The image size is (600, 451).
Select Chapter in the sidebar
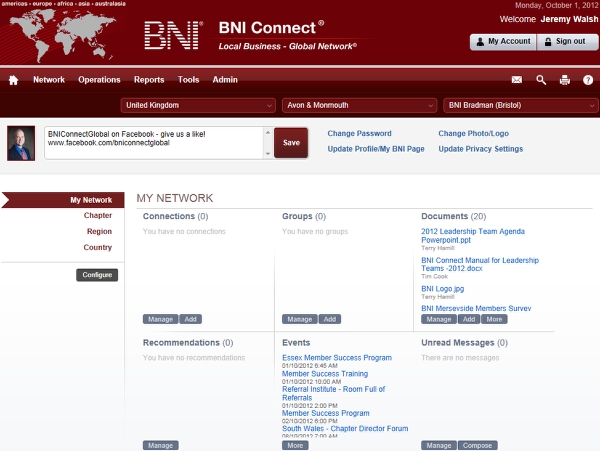pyautogui.click(x=98, y=215)
